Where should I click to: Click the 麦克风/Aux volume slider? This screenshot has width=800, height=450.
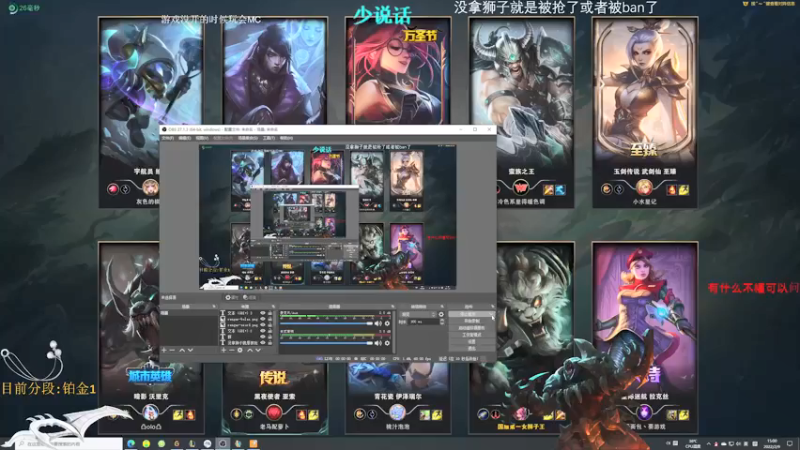(x=327, y=323)
